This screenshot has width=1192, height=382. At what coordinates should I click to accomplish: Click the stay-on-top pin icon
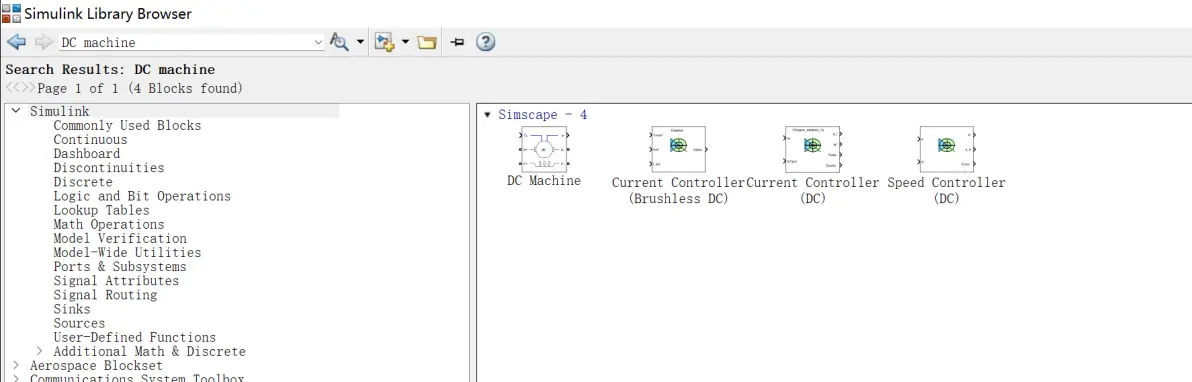457,43
